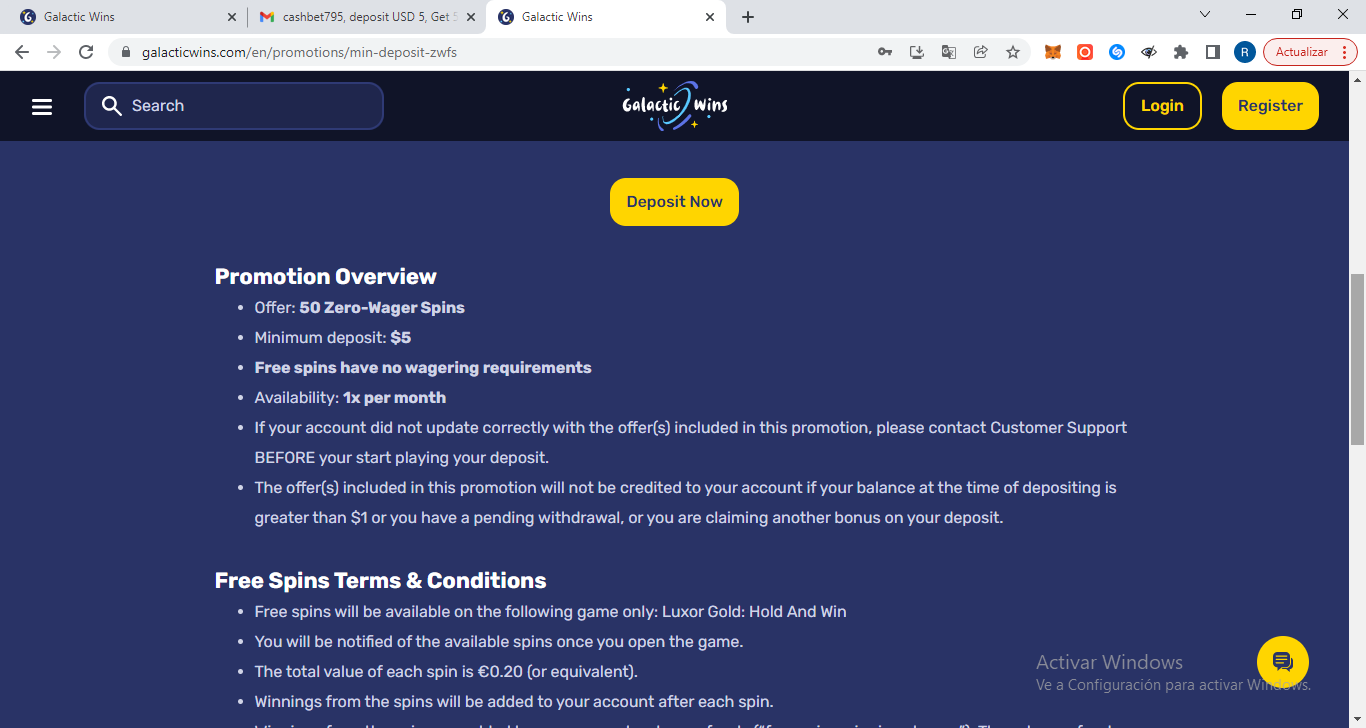Click the Login button
The height and width of the screenshot is (728, 1366).
pyautogui.click(x=1162, y=106)
